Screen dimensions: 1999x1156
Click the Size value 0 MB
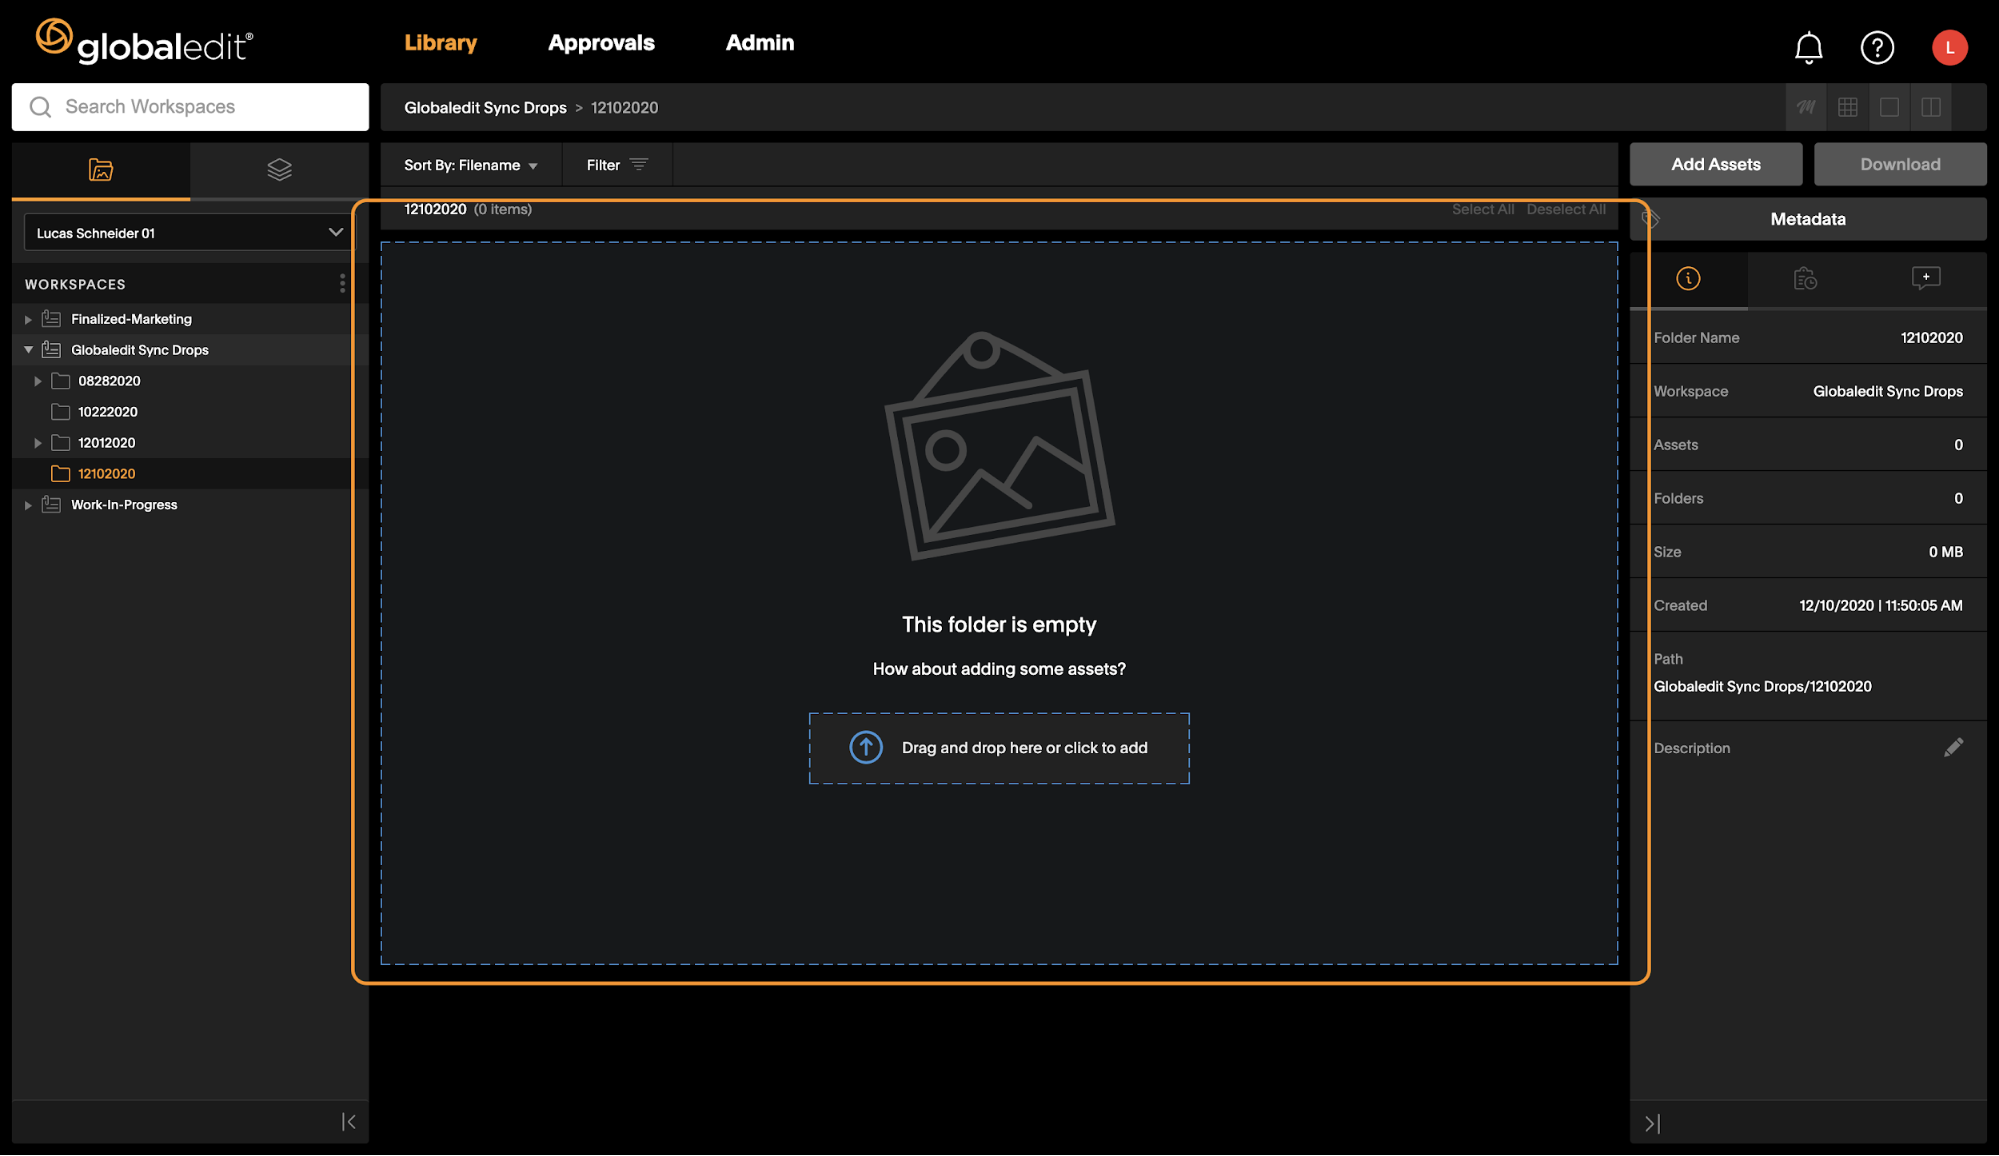tap(1945, 552)
